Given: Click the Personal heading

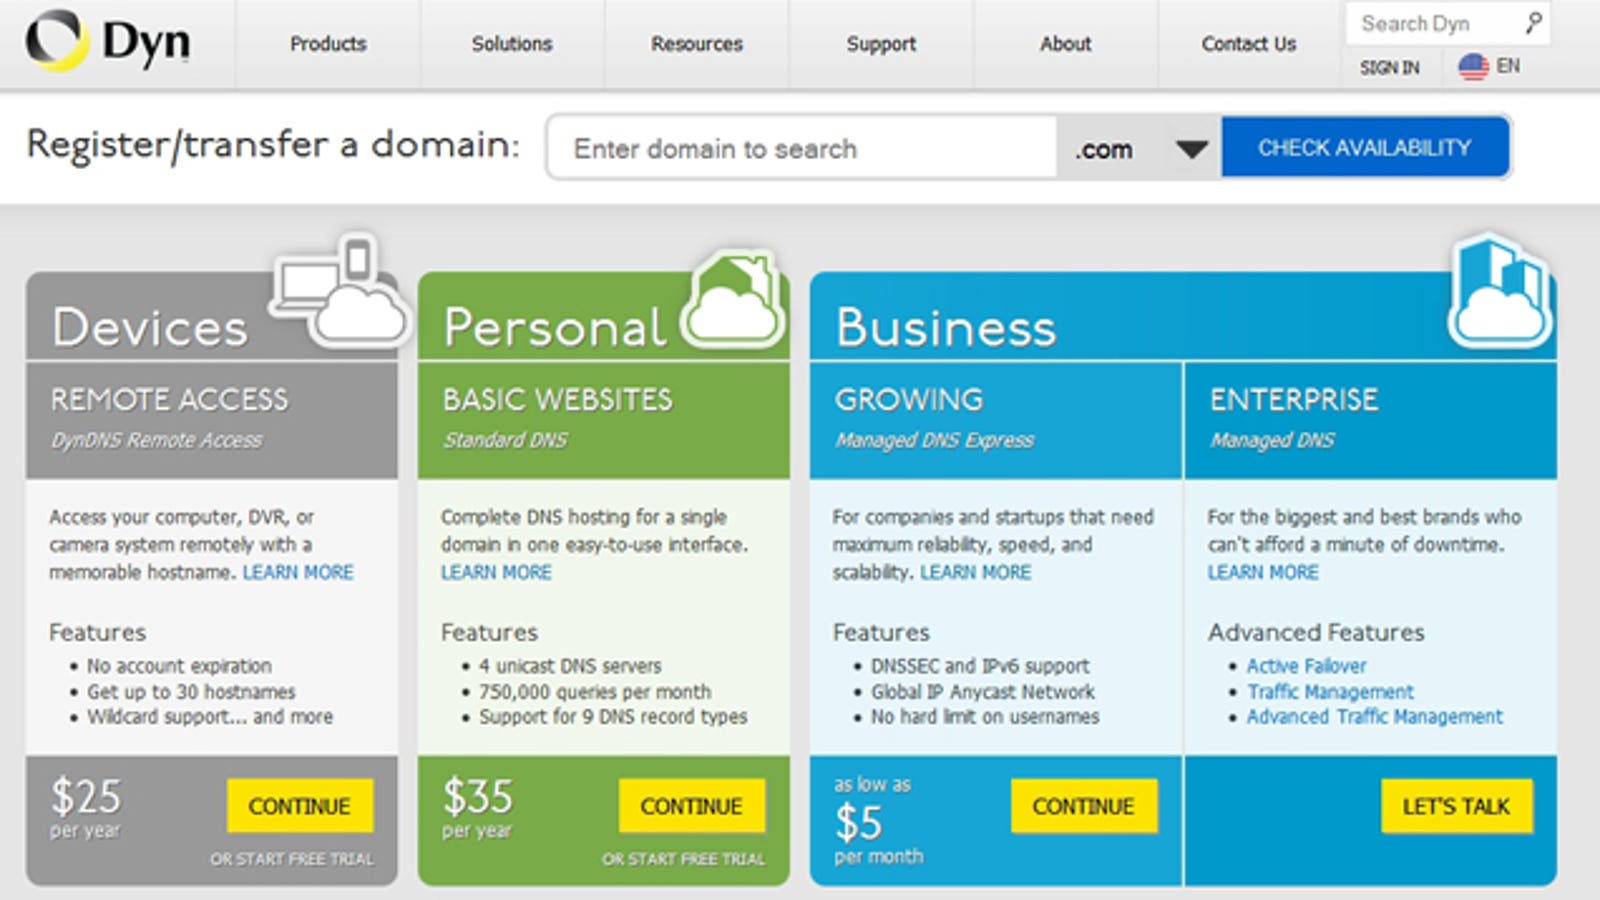Looking at the screenshot, I should click(555, 328).
